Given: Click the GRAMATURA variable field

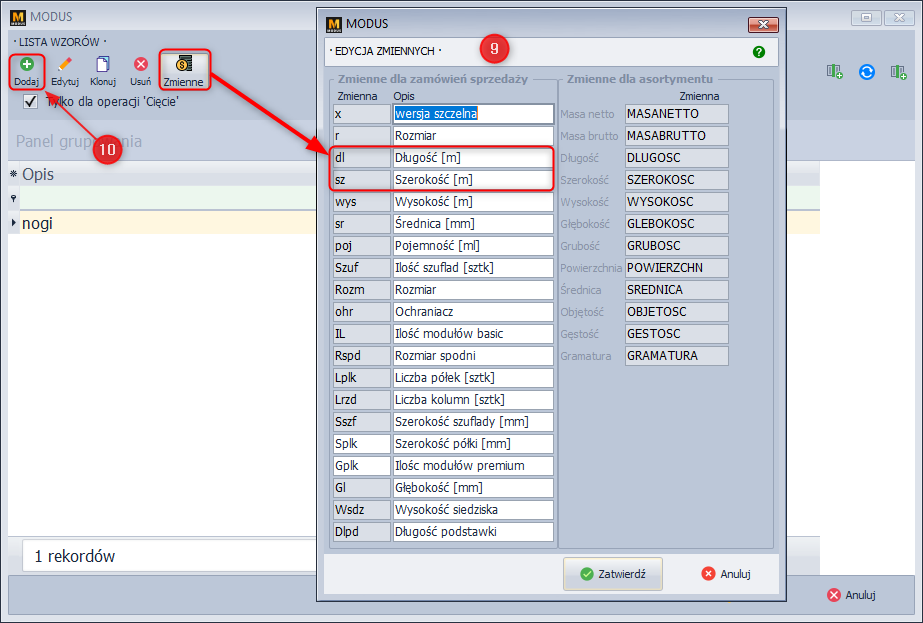Looking at the screenshot, I should [676, 356].
